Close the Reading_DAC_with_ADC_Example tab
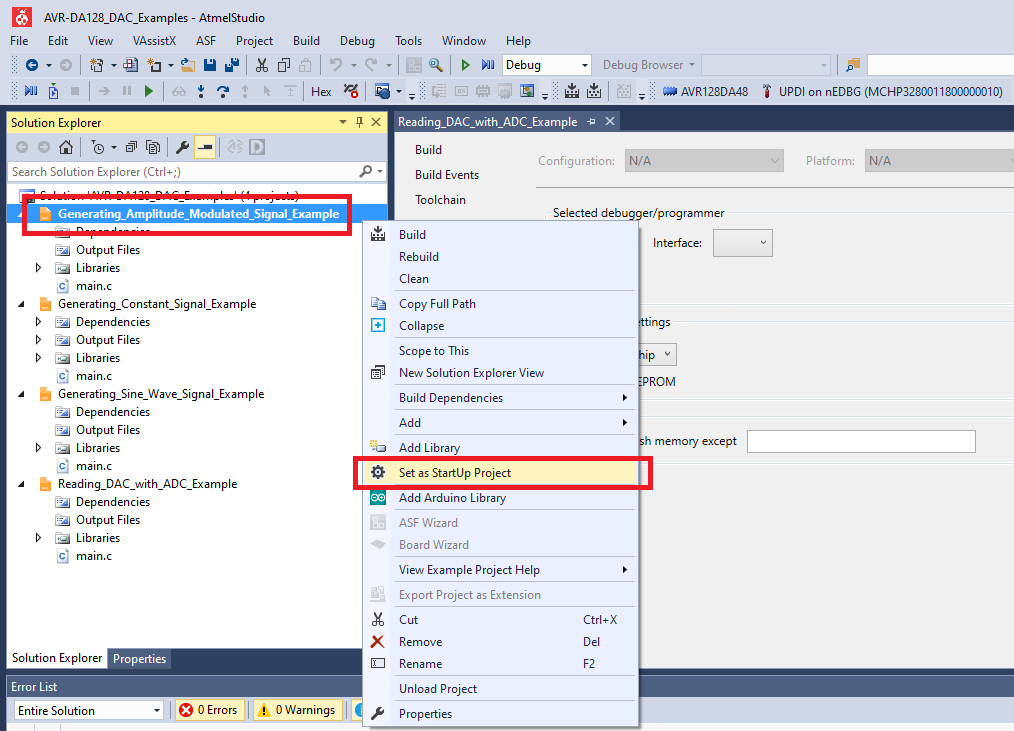 [610, 122]
